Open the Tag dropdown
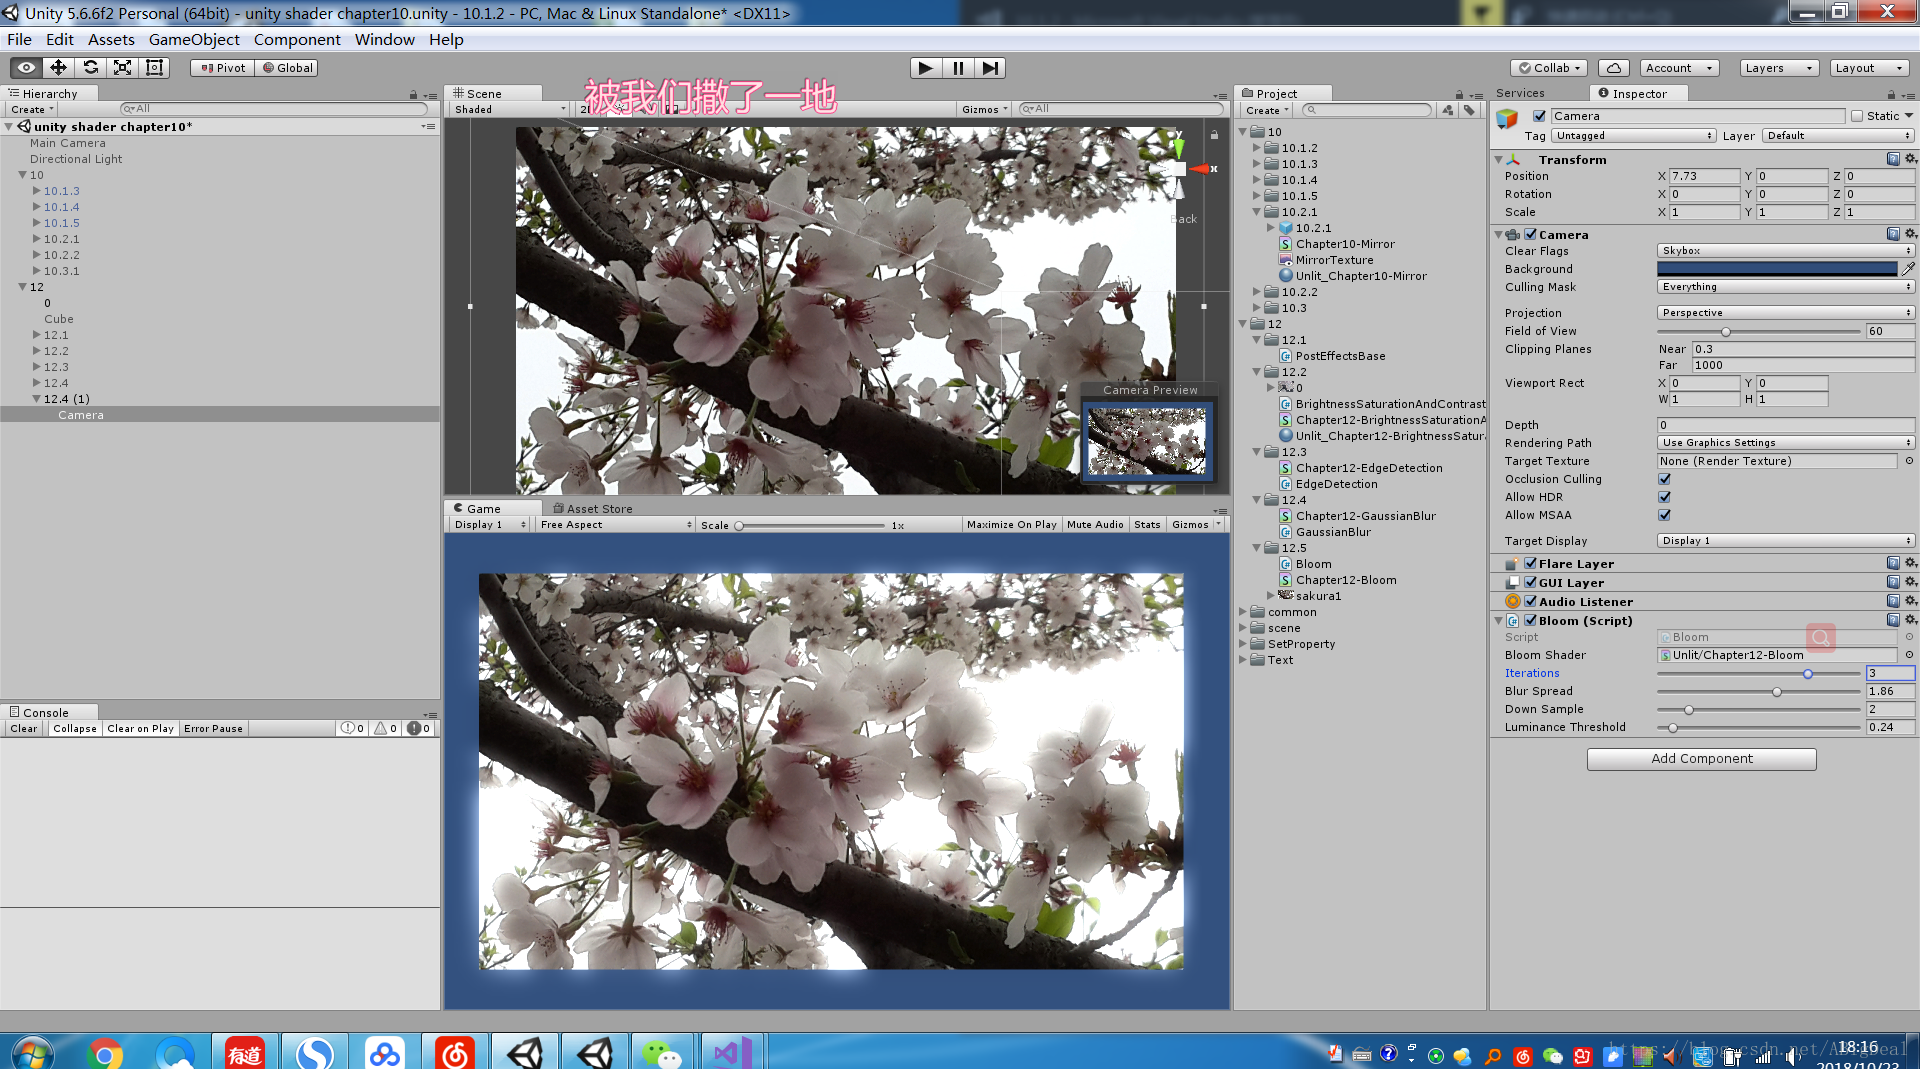 click(1634, 136)
